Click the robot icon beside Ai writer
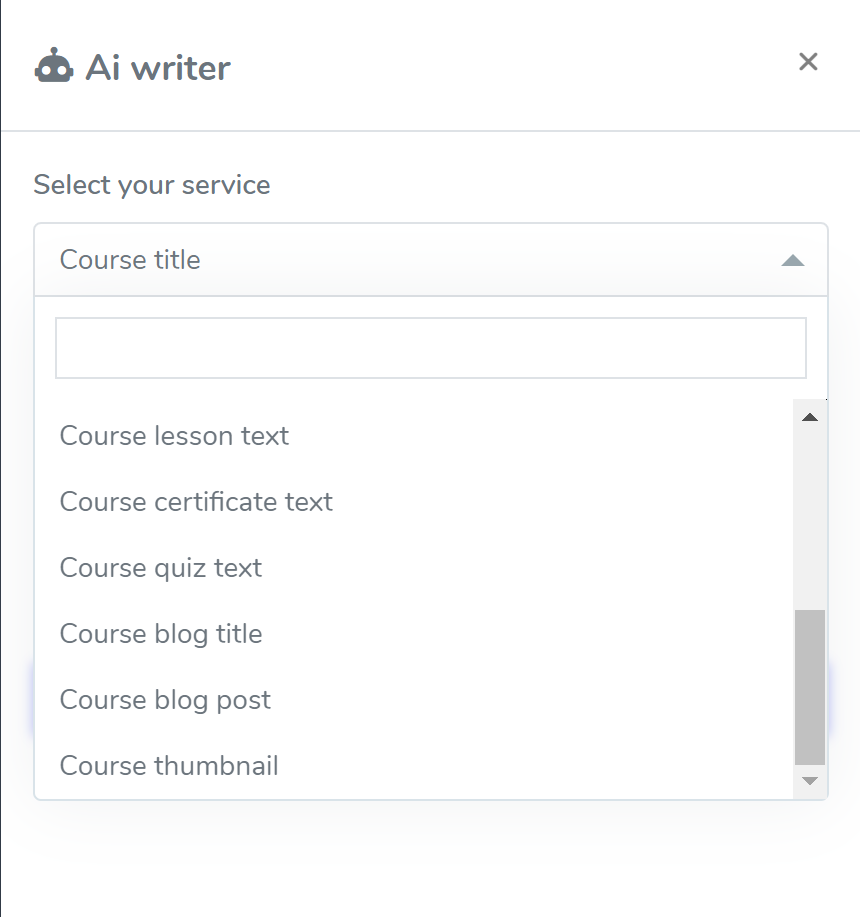This screenshot has height=917, width=860. 54,66
